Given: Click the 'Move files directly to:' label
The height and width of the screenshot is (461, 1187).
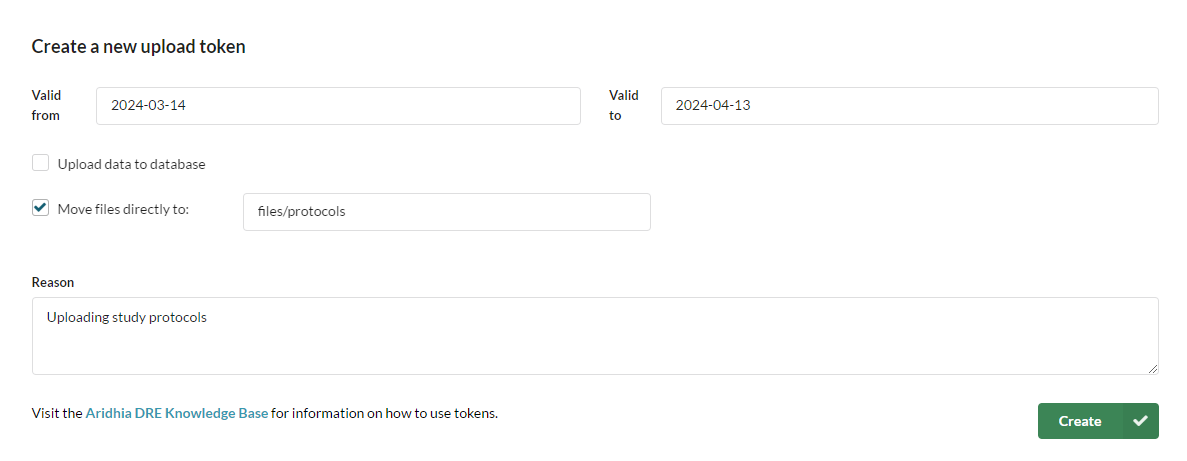Looking at the screenshot, I should point(123,209).
